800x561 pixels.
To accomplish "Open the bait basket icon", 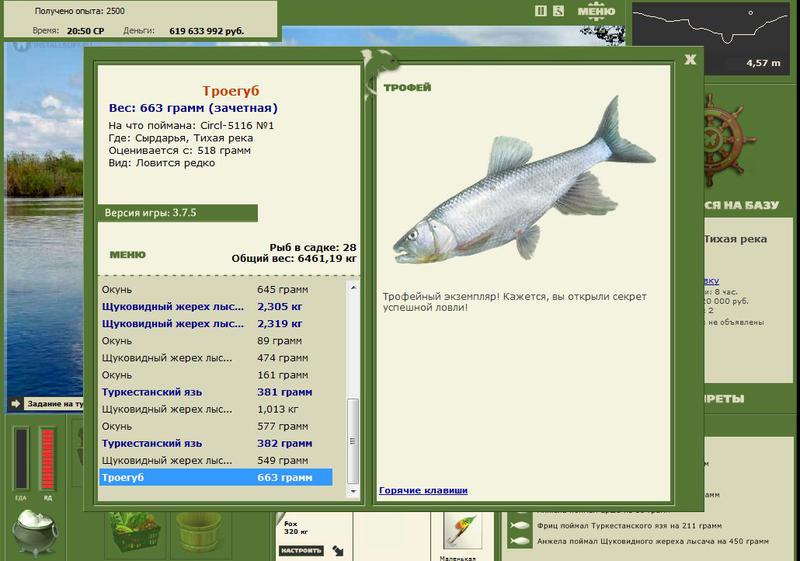I will click(x=135, y=533).
